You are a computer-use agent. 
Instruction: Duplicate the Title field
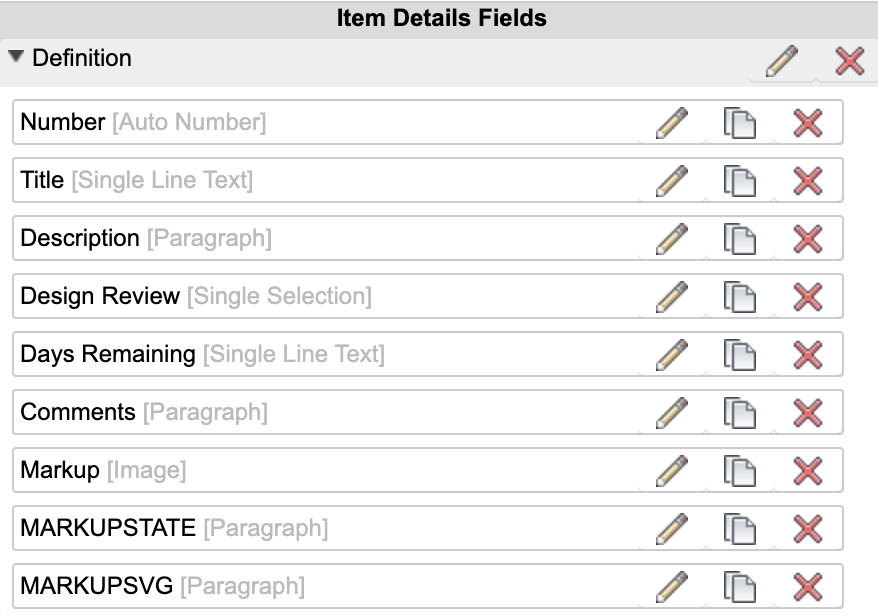tap(739, 181)
